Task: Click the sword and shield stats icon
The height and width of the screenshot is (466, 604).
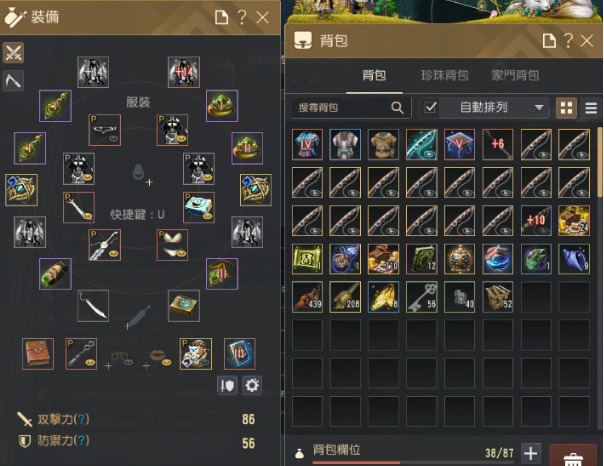Action: 227,385
